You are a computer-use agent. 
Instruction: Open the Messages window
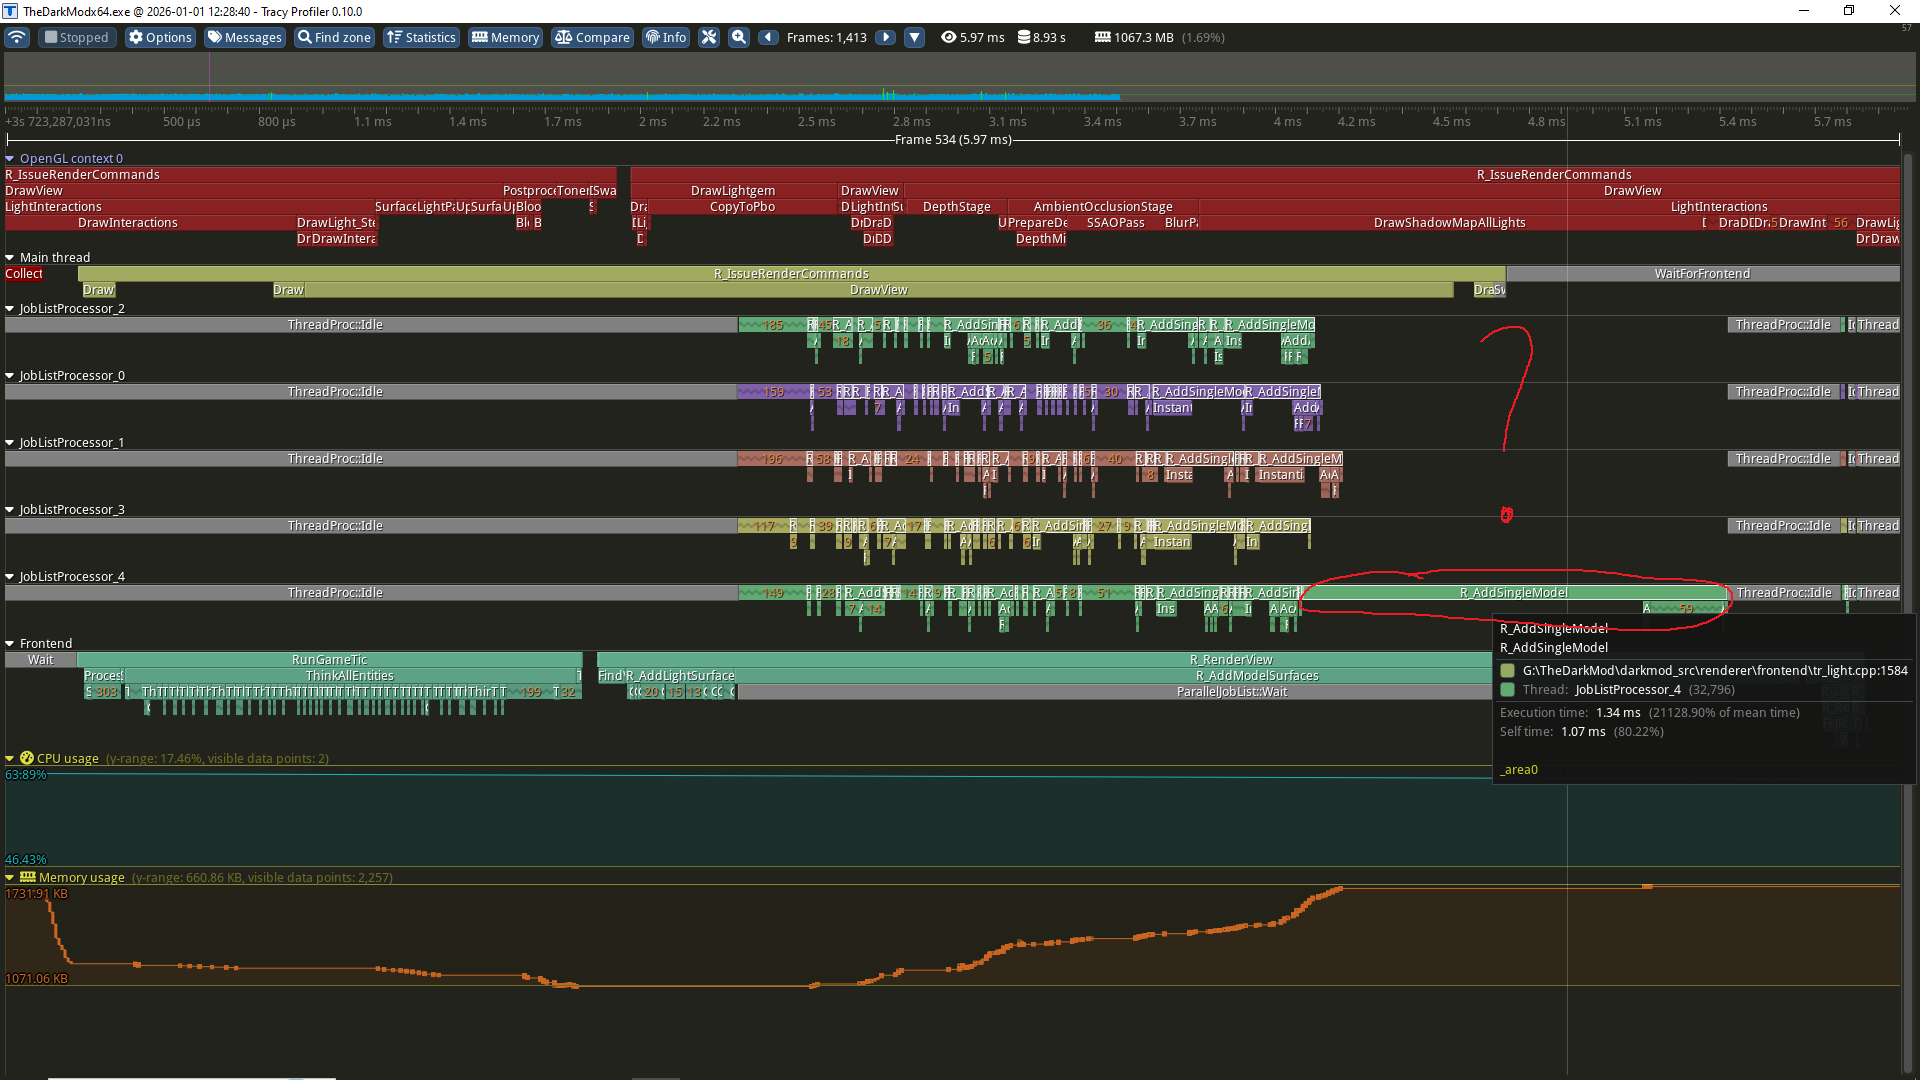(x=245, y=37)
